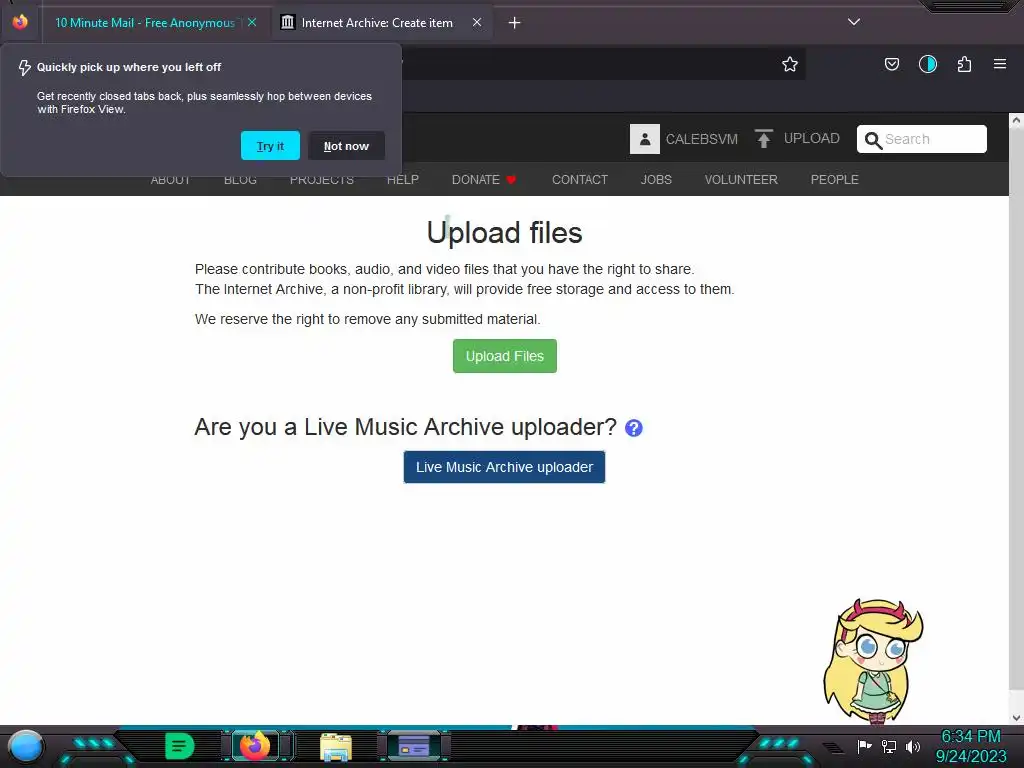1024x768 pixels.
Task: Switch to the 10 Minute Mail tab
Action: [145, 23]
